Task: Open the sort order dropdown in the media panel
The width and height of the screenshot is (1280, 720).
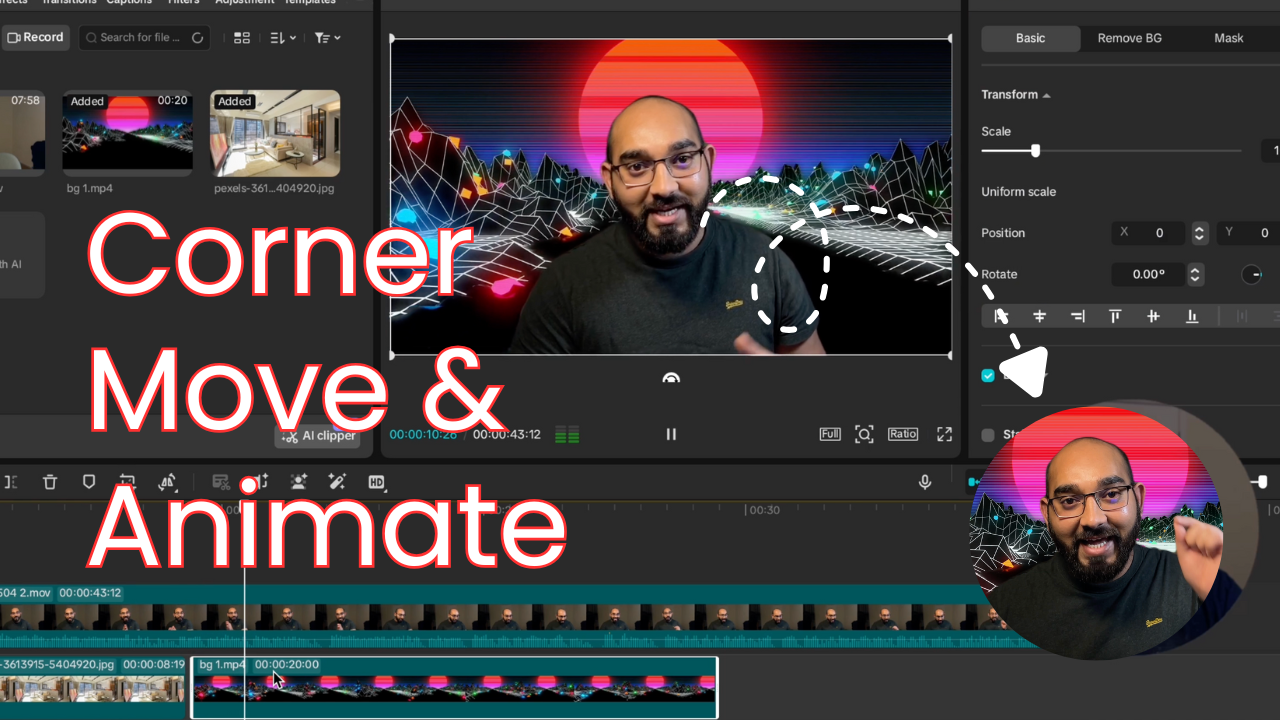Action: [279, 37]
